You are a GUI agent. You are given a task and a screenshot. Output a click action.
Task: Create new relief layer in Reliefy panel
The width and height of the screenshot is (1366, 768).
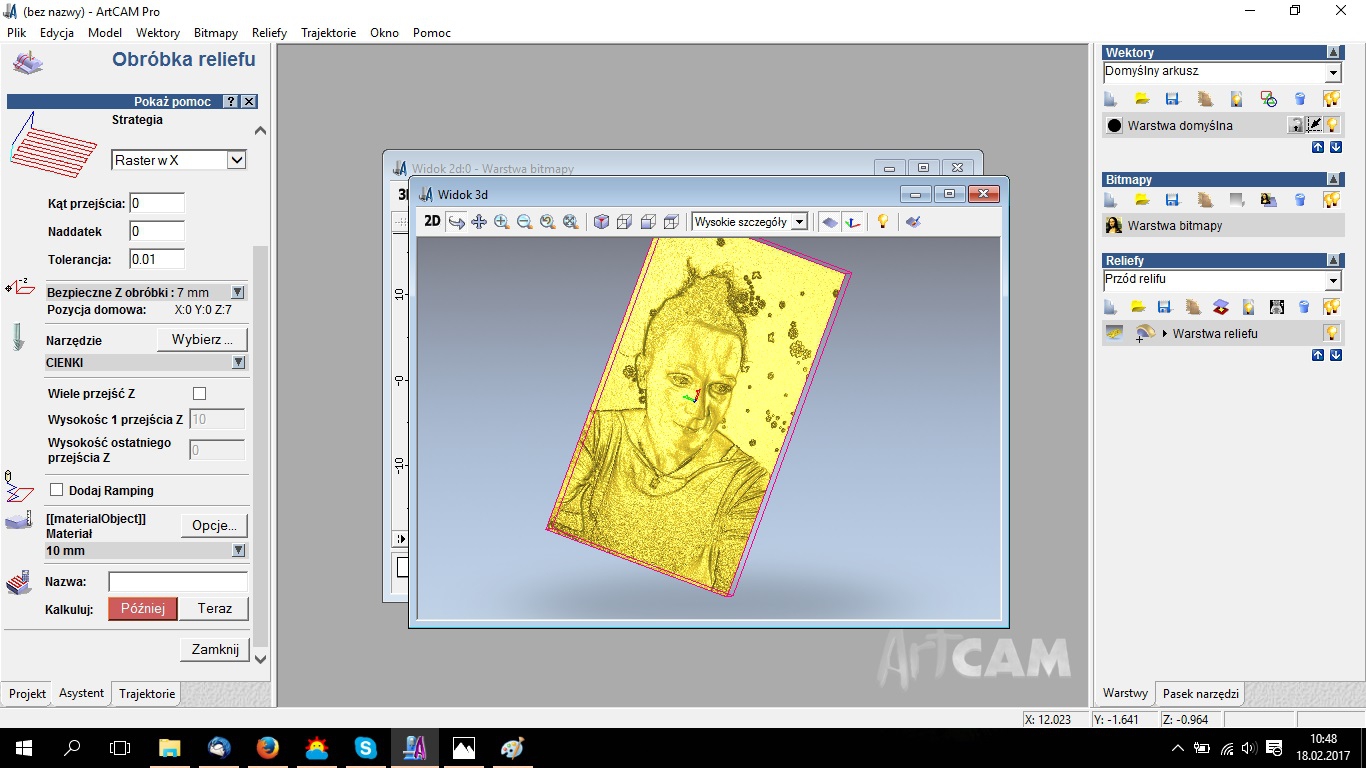pyautogui.click(x=1110, y=306)
